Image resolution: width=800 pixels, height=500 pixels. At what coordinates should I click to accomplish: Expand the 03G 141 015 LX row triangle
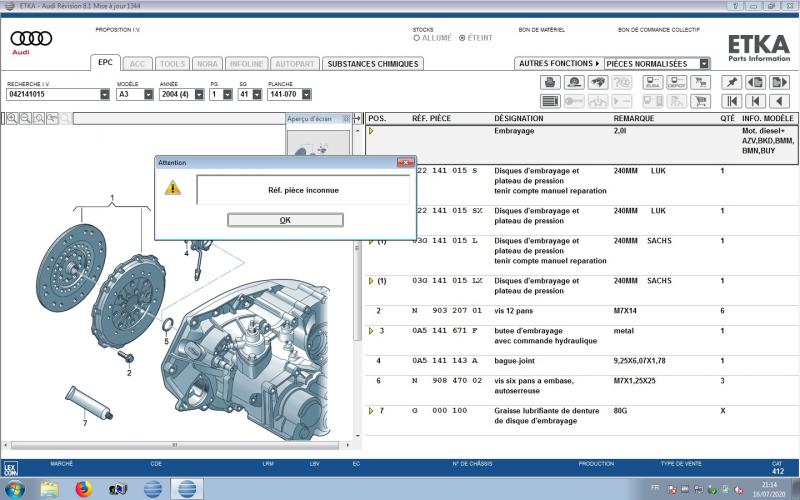[x=371, y=281]
